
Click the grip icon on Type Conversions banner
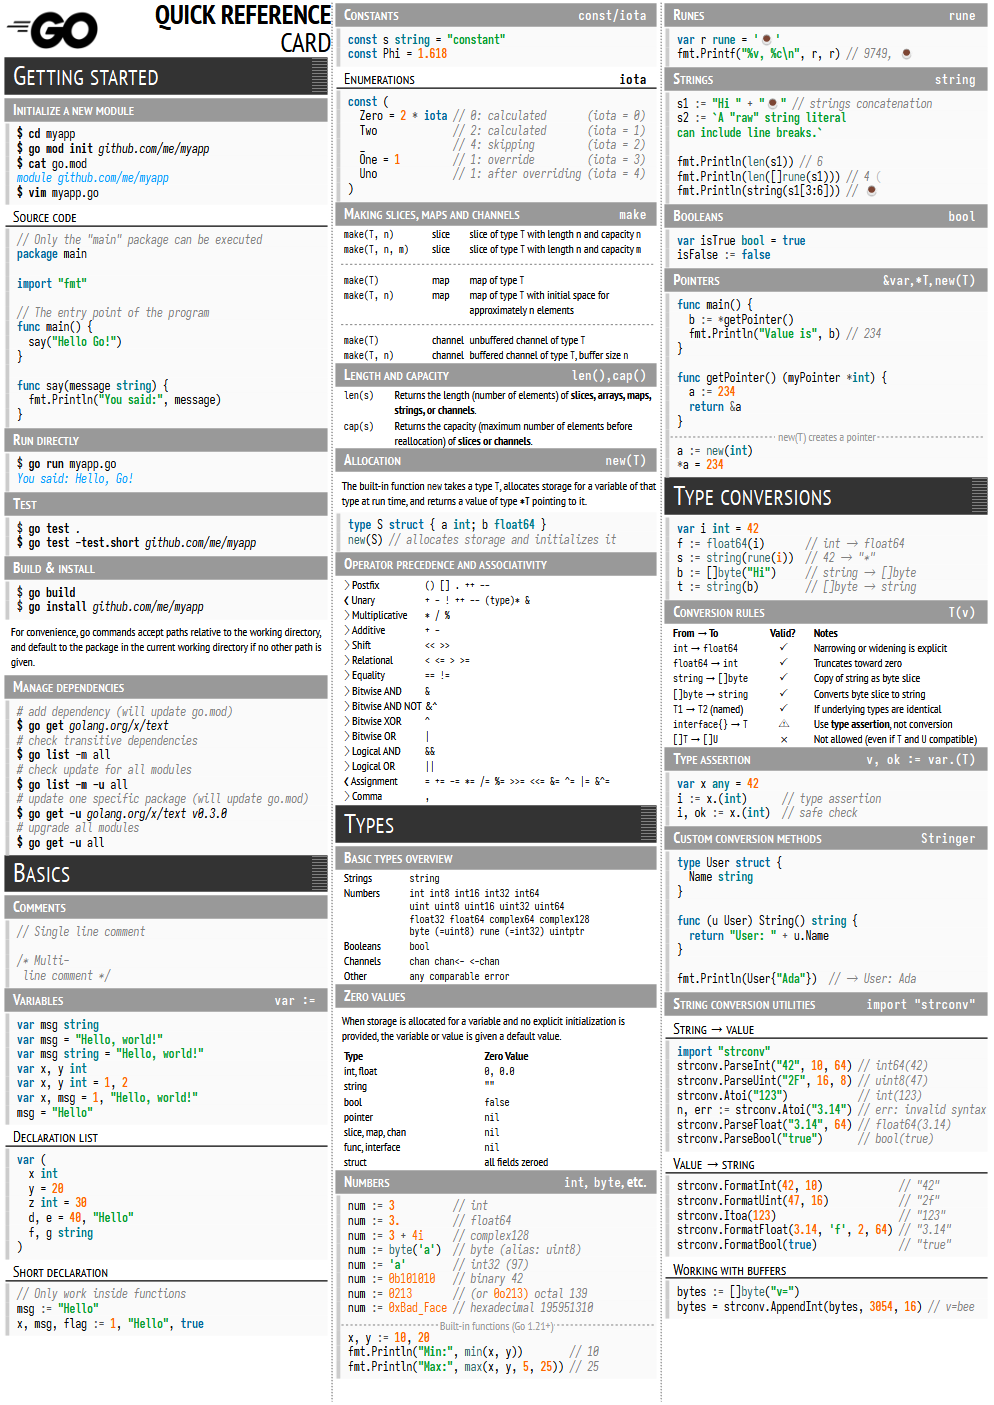click(978, 496)
